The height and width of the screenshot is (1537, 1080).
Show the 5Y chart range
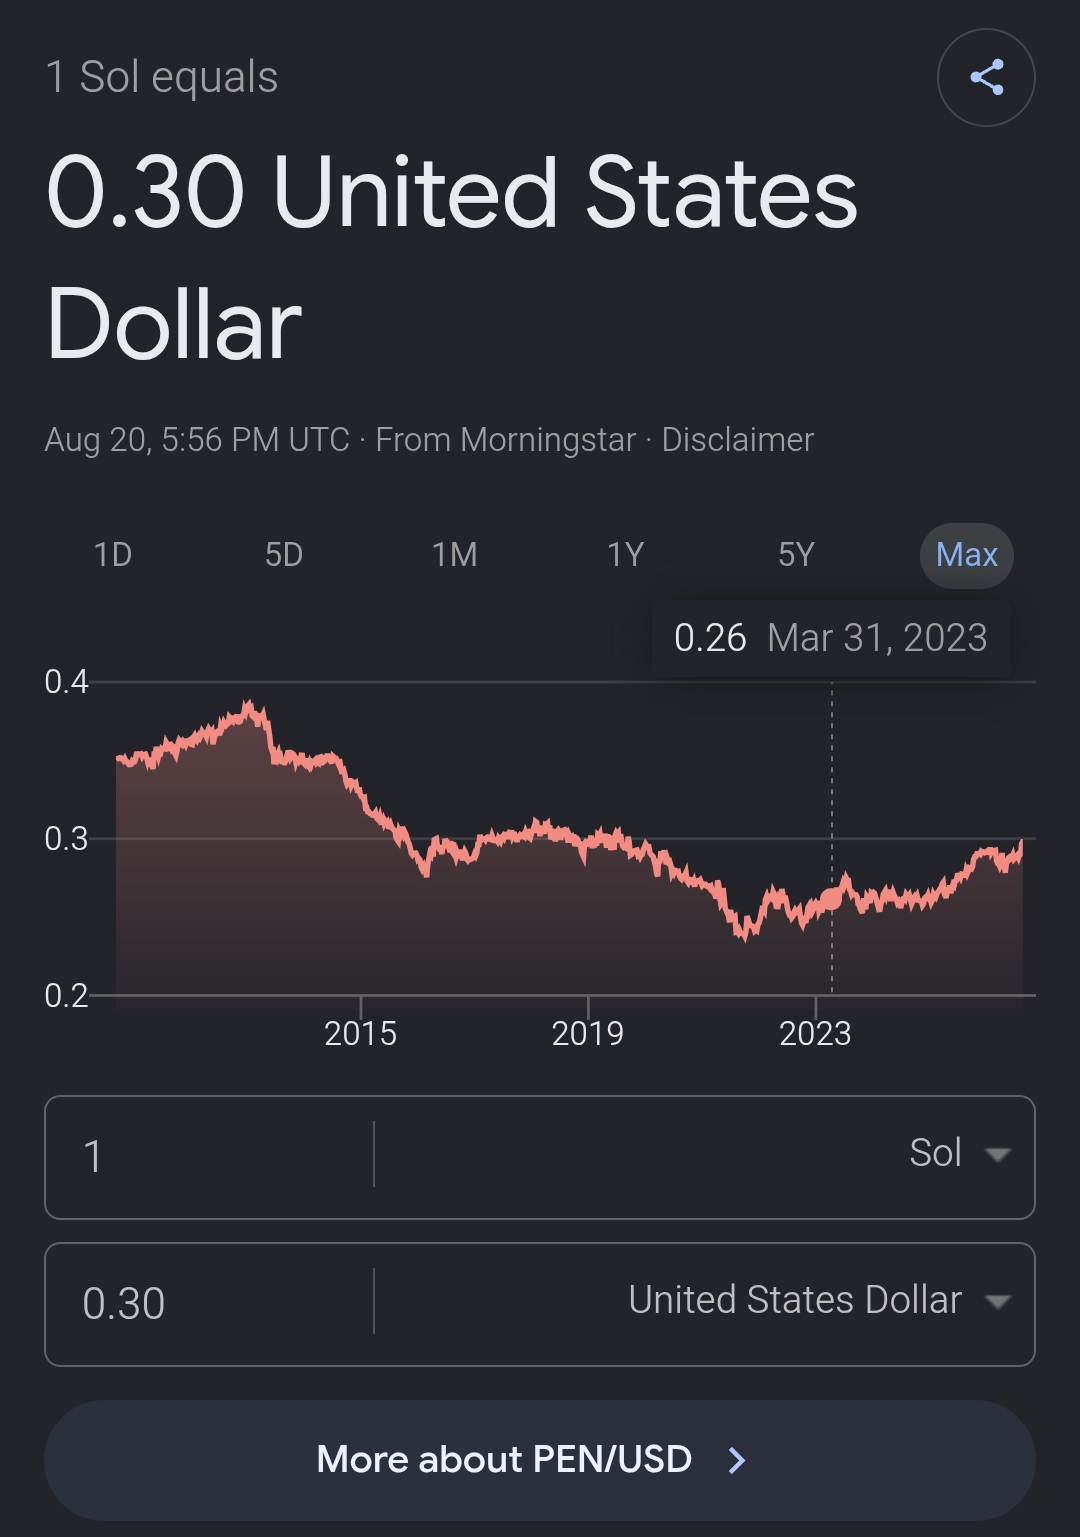797,555
